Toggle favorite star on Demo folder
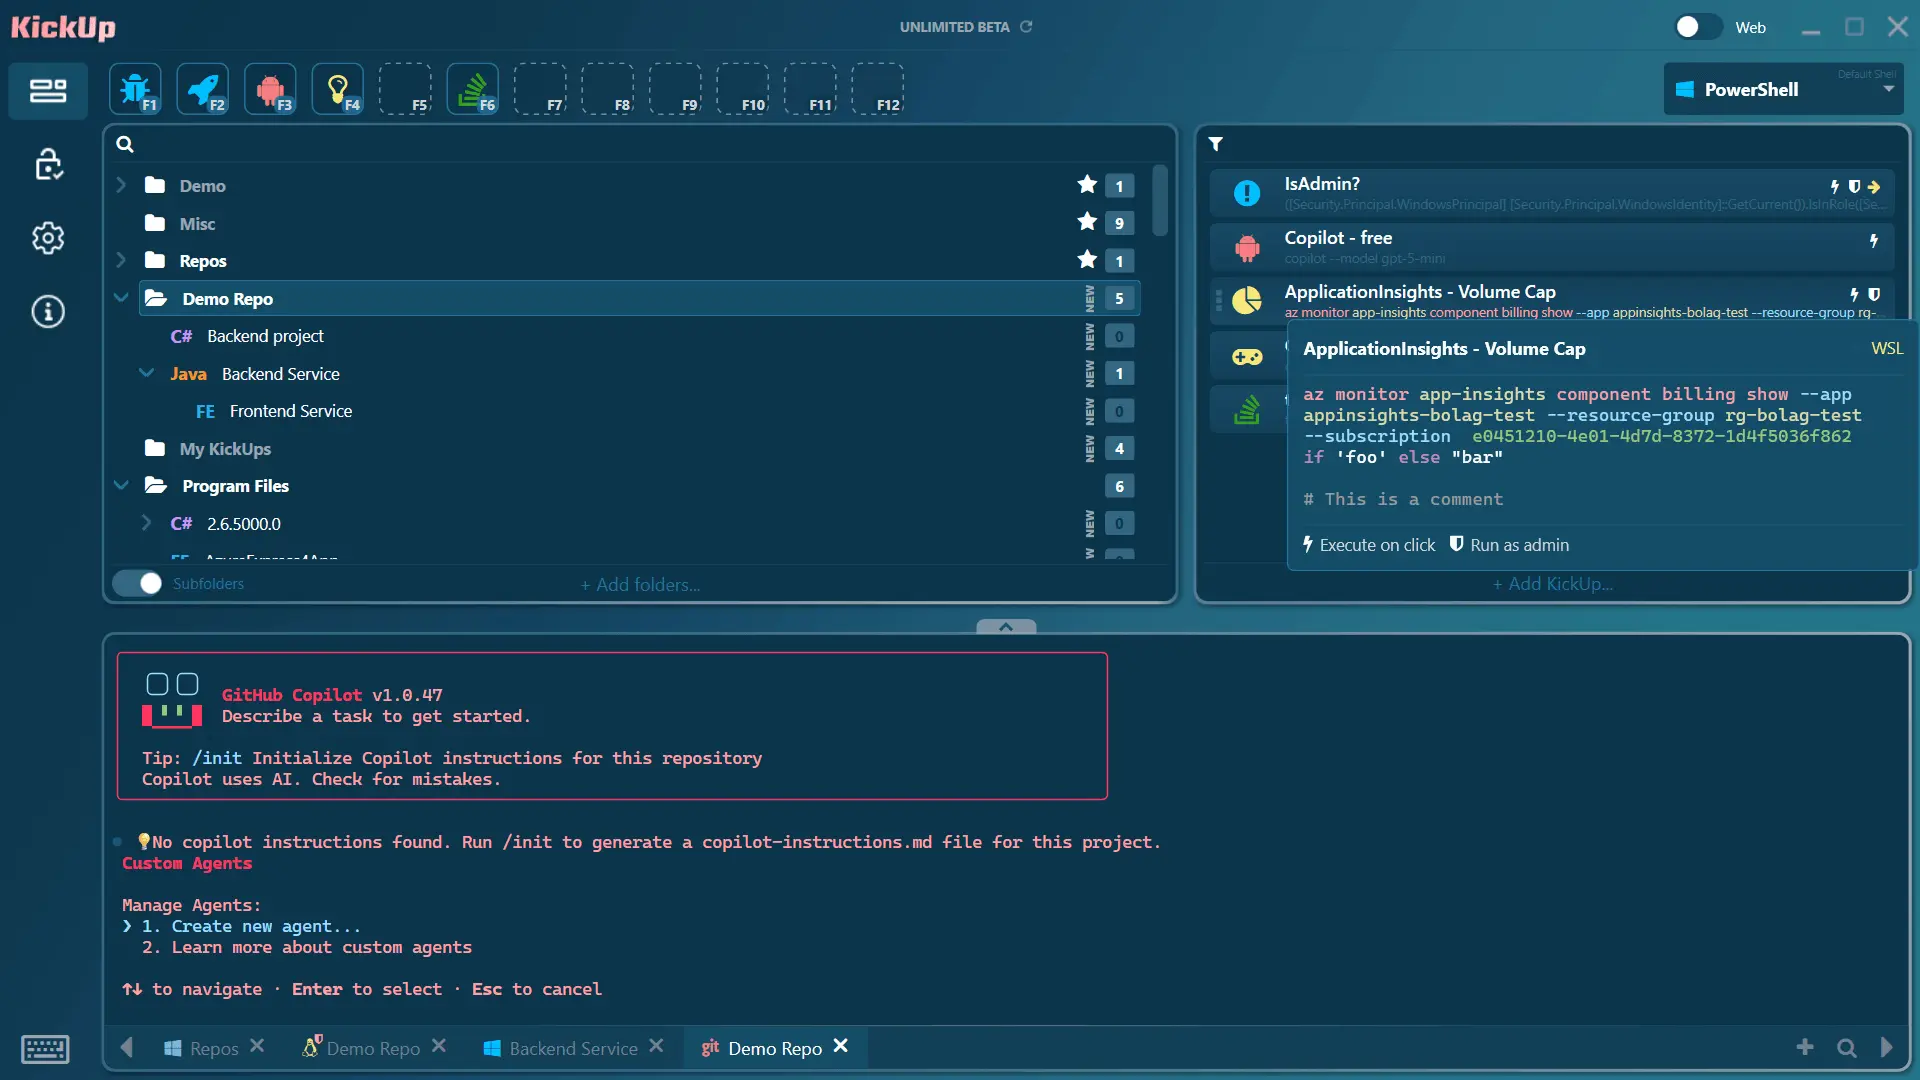 [1087, 184]
